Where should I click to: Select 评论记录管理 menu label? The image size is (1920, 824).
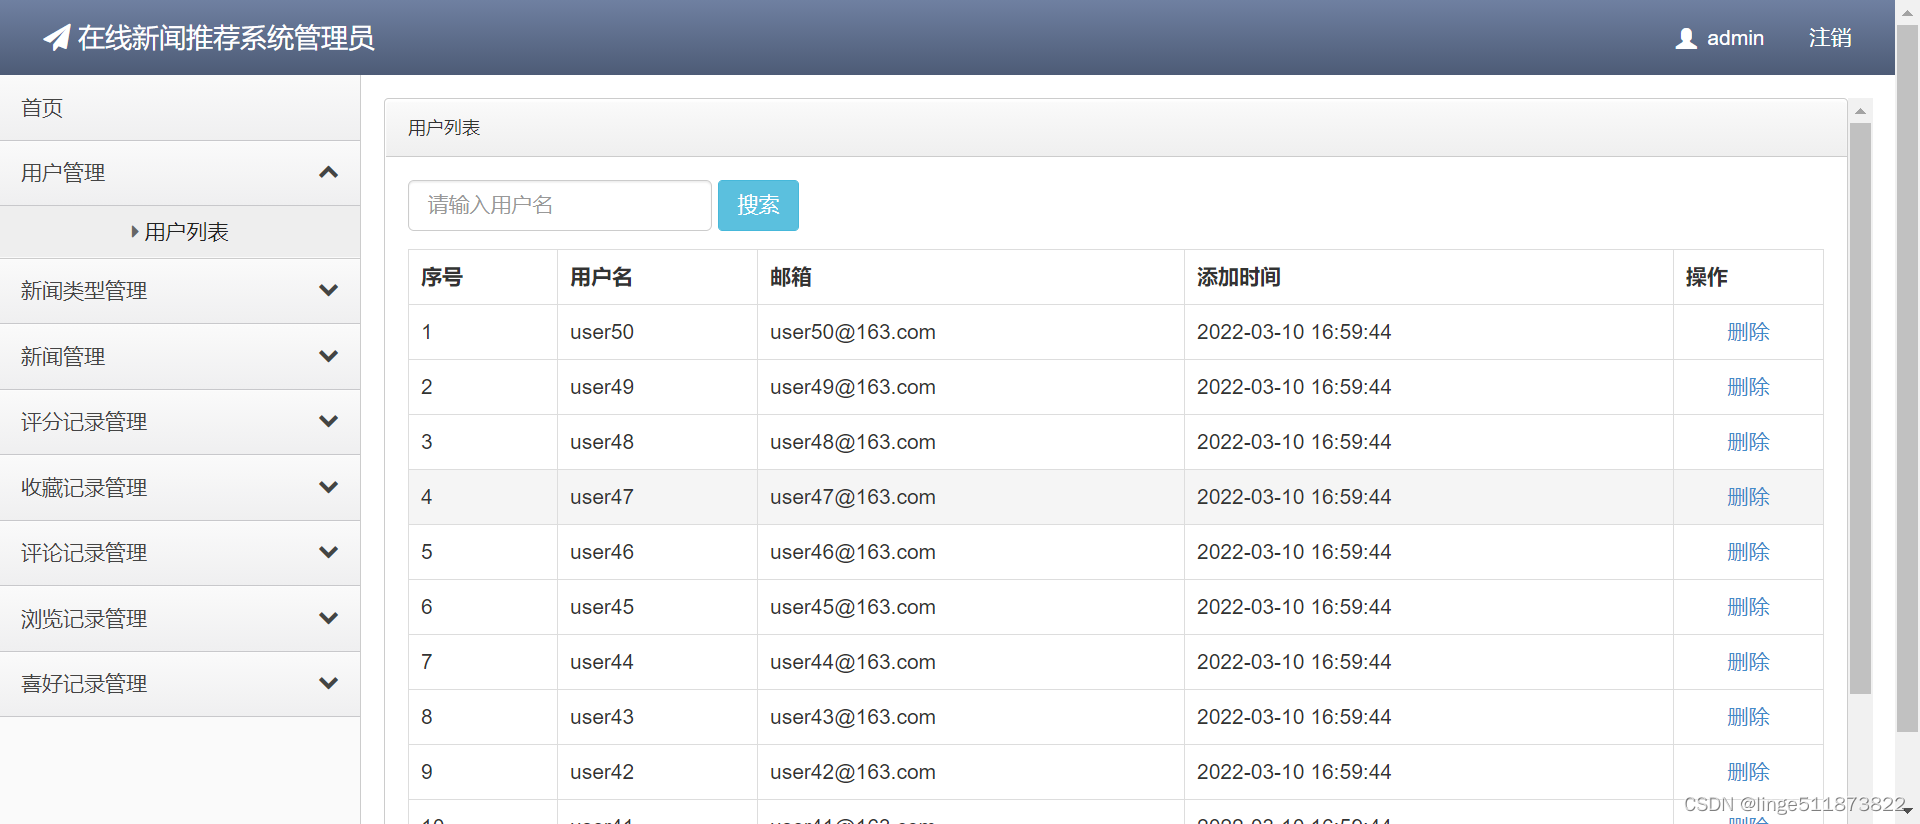(84, 553)
